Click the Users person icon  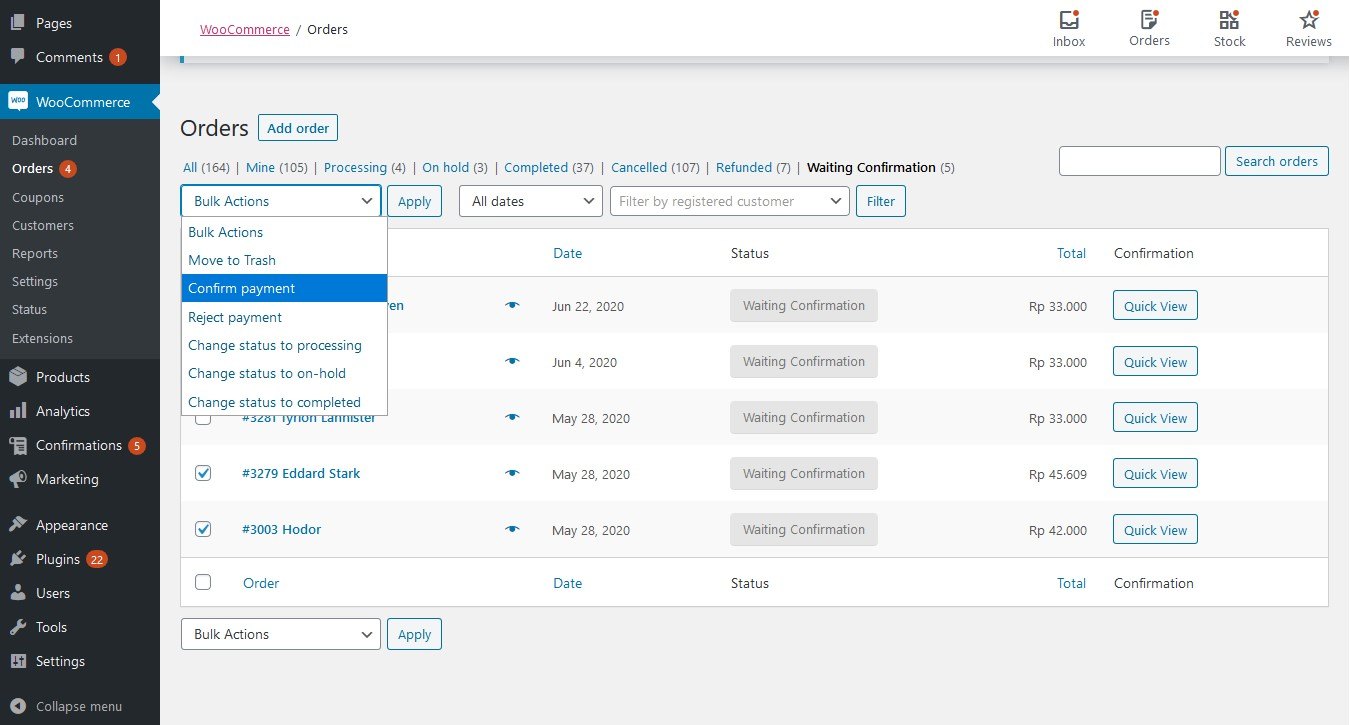click(x=18, y=593)
